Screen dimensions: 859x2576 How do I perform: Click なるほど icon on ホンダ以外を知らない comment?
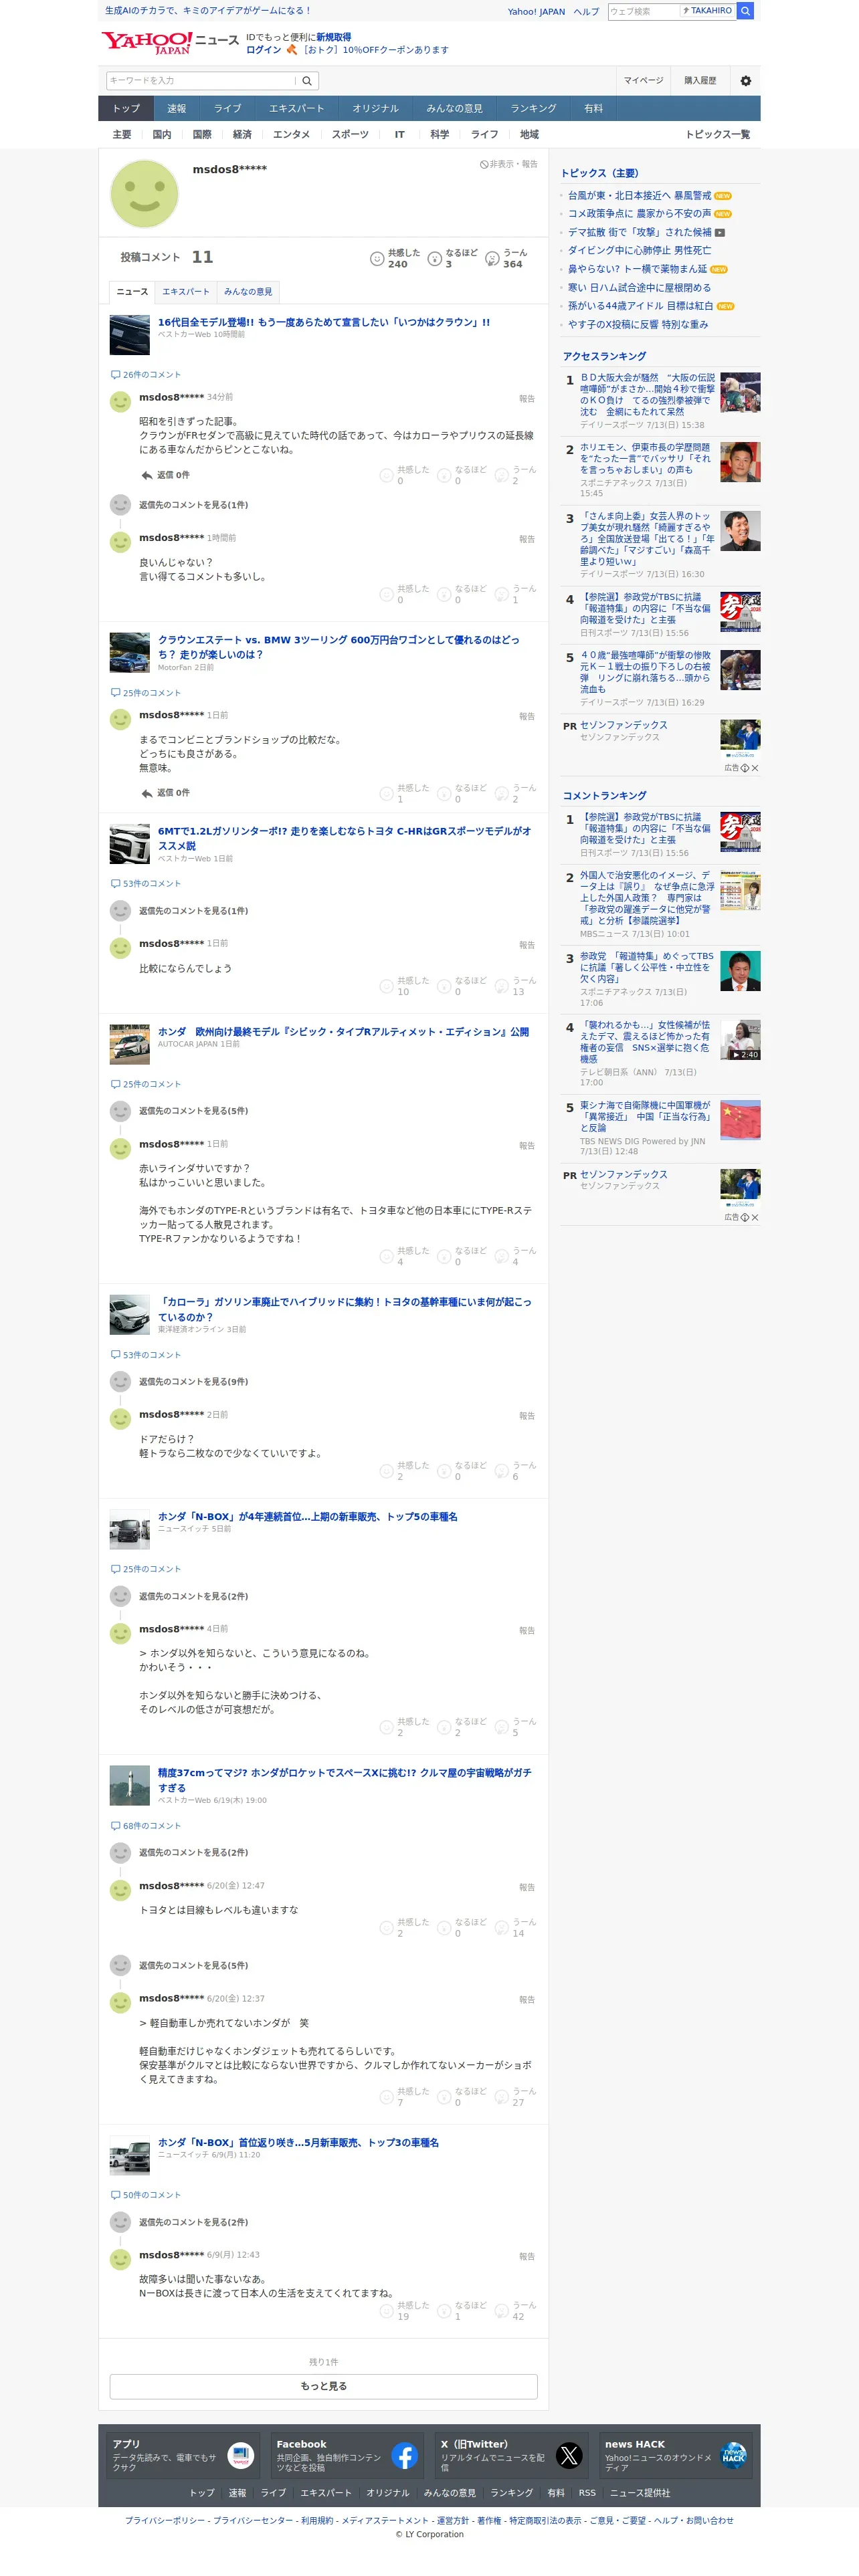[444, 1727]
